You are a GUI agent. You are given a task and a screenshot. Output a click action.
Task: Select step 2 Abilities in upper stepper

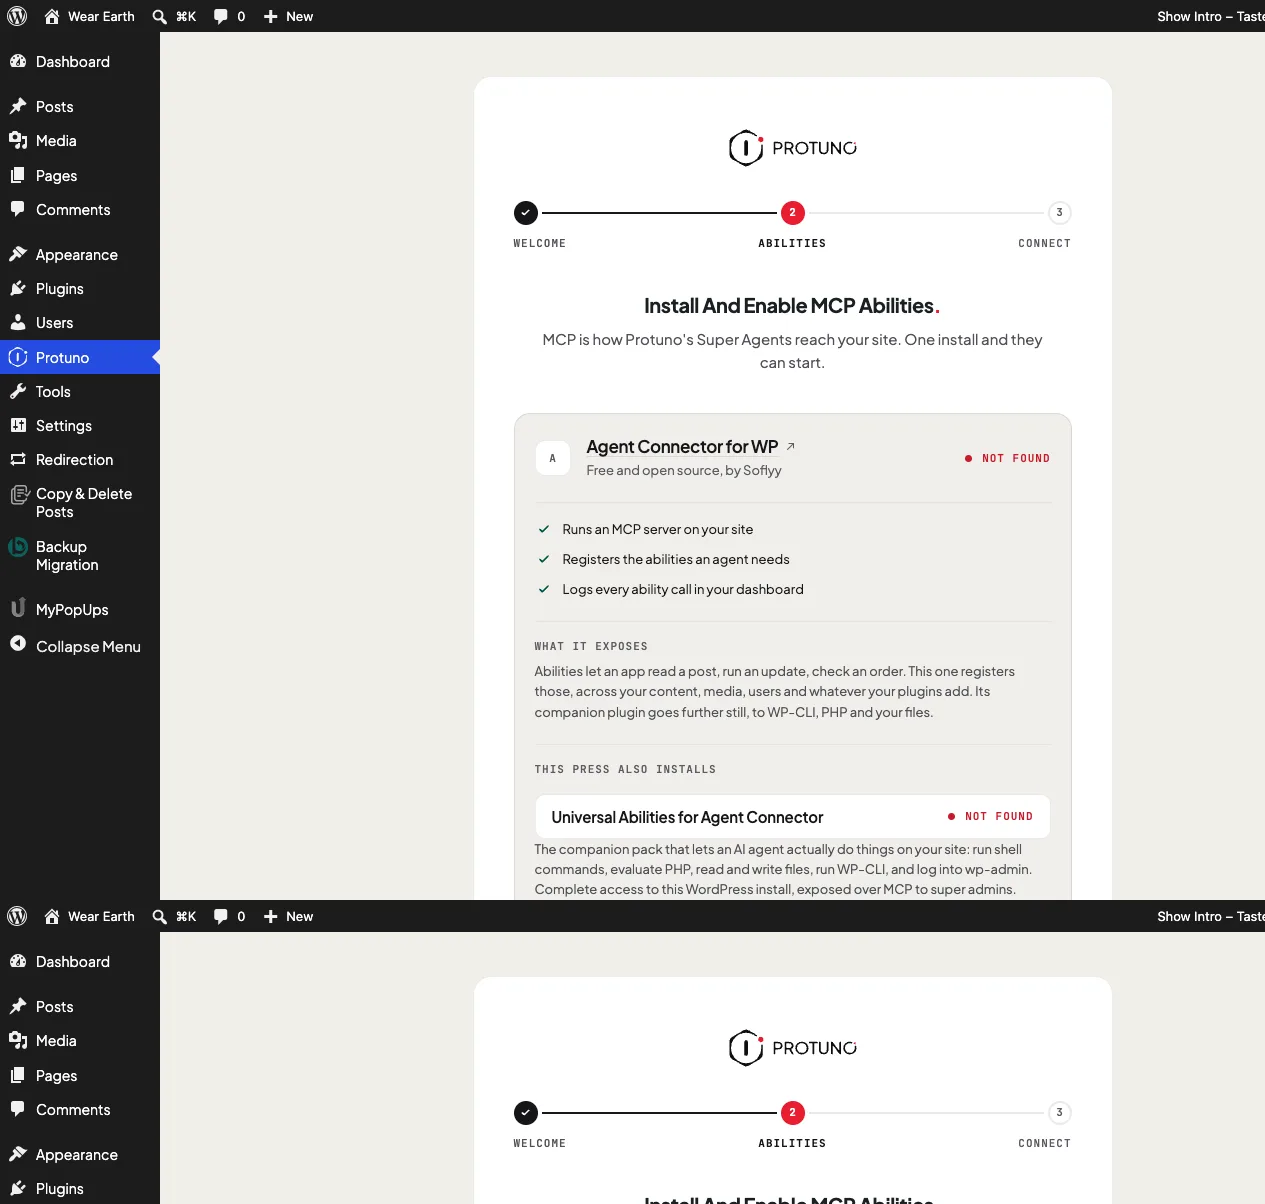[x=793, y=212]
